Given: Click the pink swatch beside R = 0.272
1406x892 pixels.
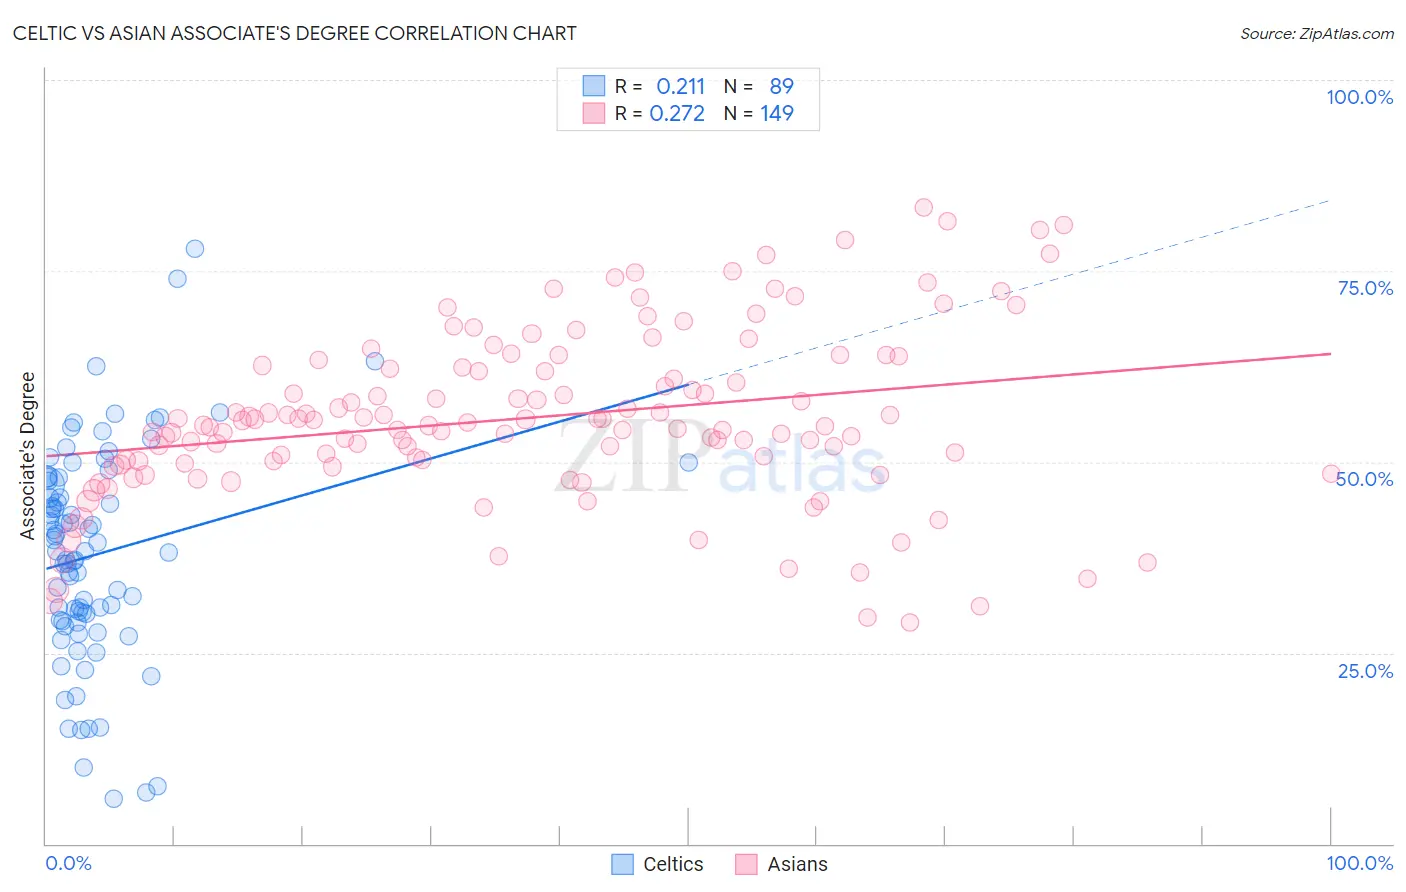Looking at the screenshot, I should 594,113.
